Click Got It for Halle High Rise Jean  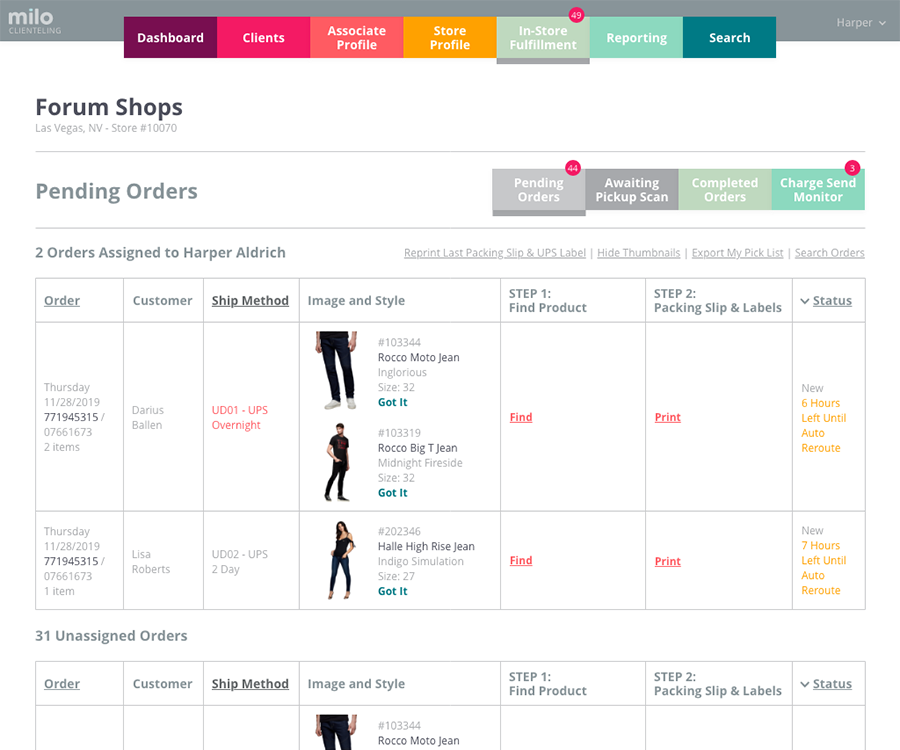(x=393, y=591)
